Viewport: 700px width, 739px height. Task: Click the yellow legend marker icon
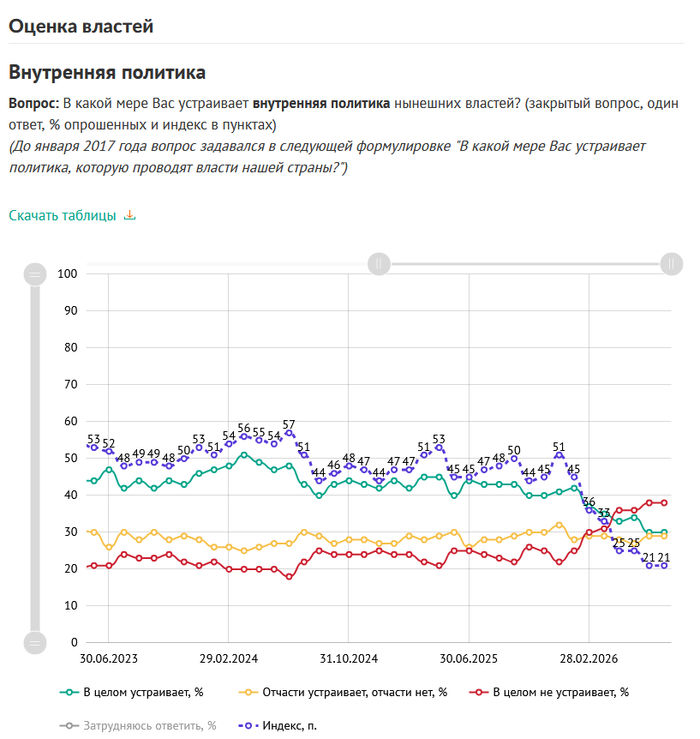click(248, 692)
